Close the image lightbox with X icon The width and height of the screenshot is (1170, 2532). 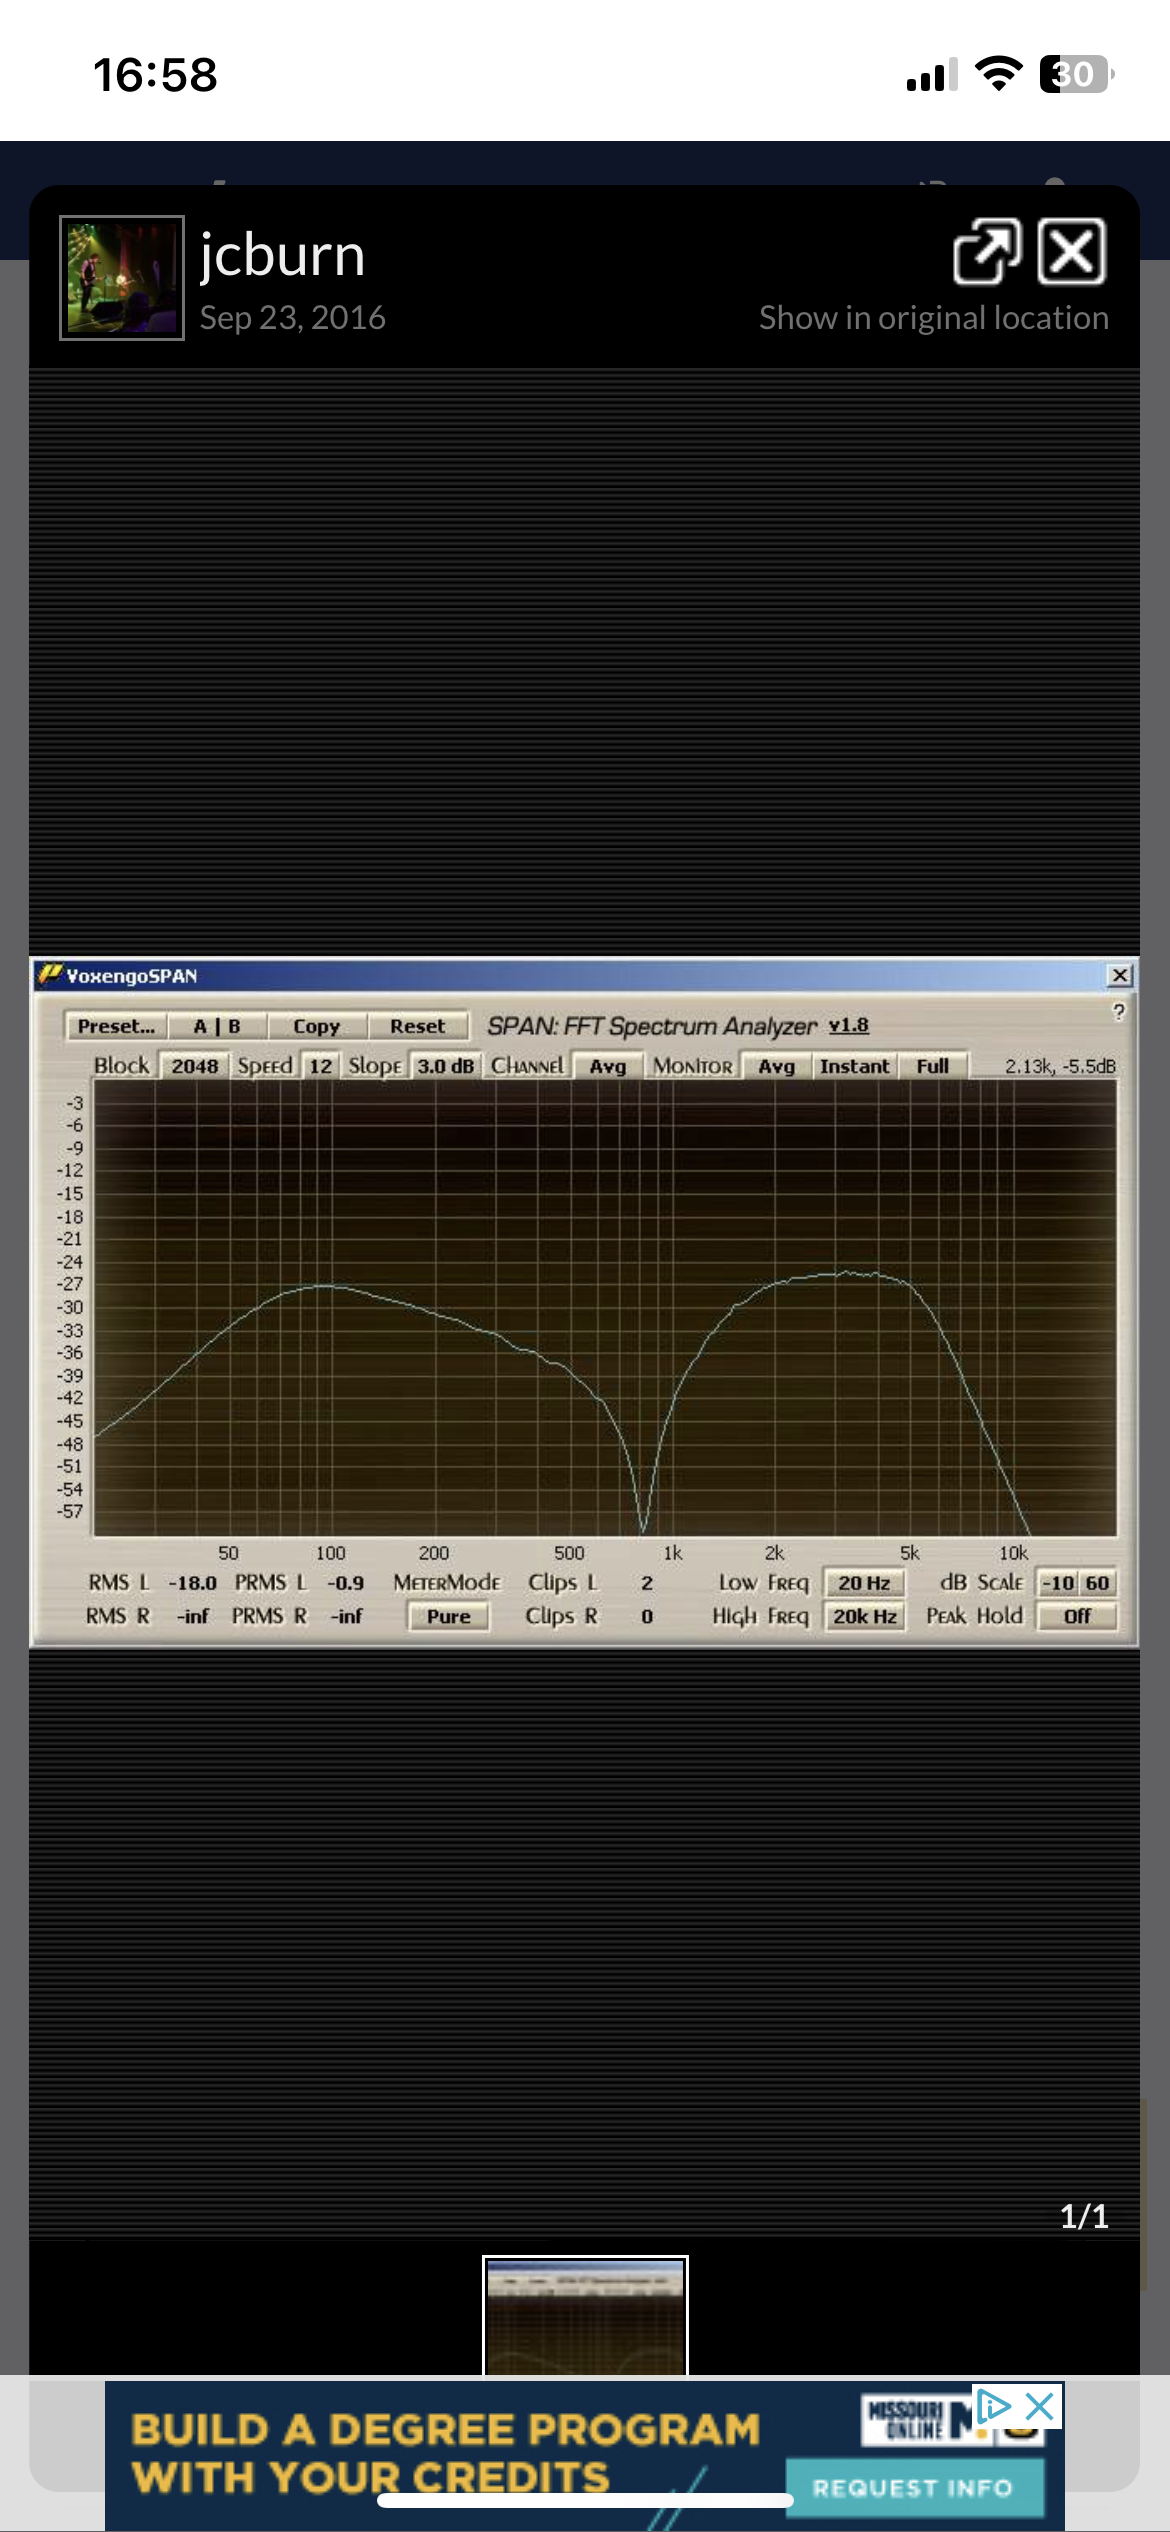click(x=1072, y=252)
